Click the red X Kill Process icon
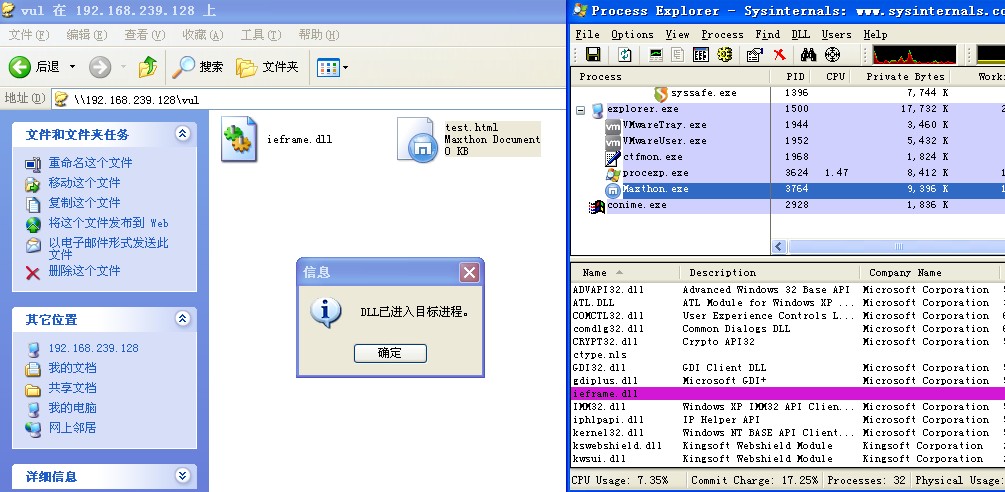The height and width of the screenshot is (492, 1005). (780, 54)
